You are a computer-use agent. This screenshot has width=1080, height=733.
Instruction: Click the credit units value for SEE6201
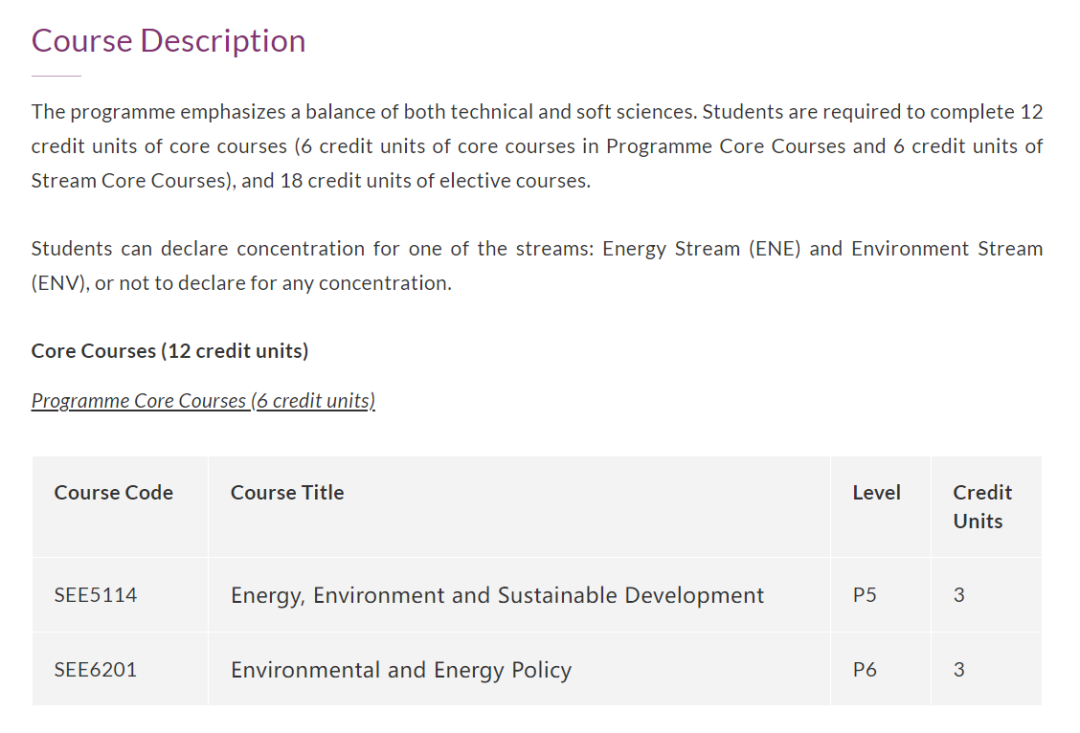(x=959, y=669)
